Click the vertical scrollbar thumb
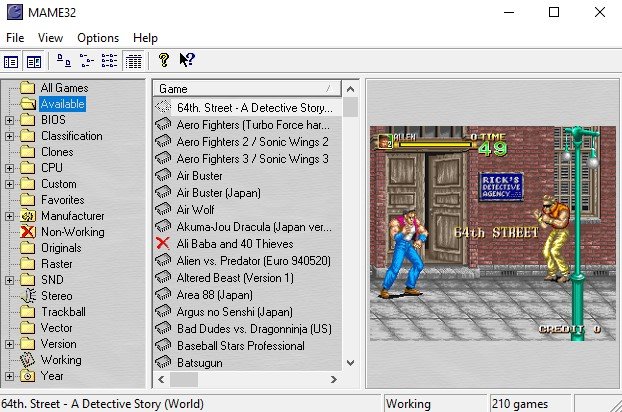This screenshot has height=412, width=622. (350, 107)
